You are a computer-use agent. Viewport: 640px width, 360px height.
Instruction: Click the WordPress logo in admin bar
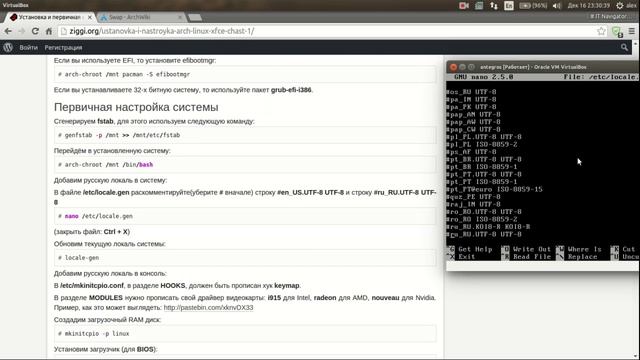[x=8, y=47]
